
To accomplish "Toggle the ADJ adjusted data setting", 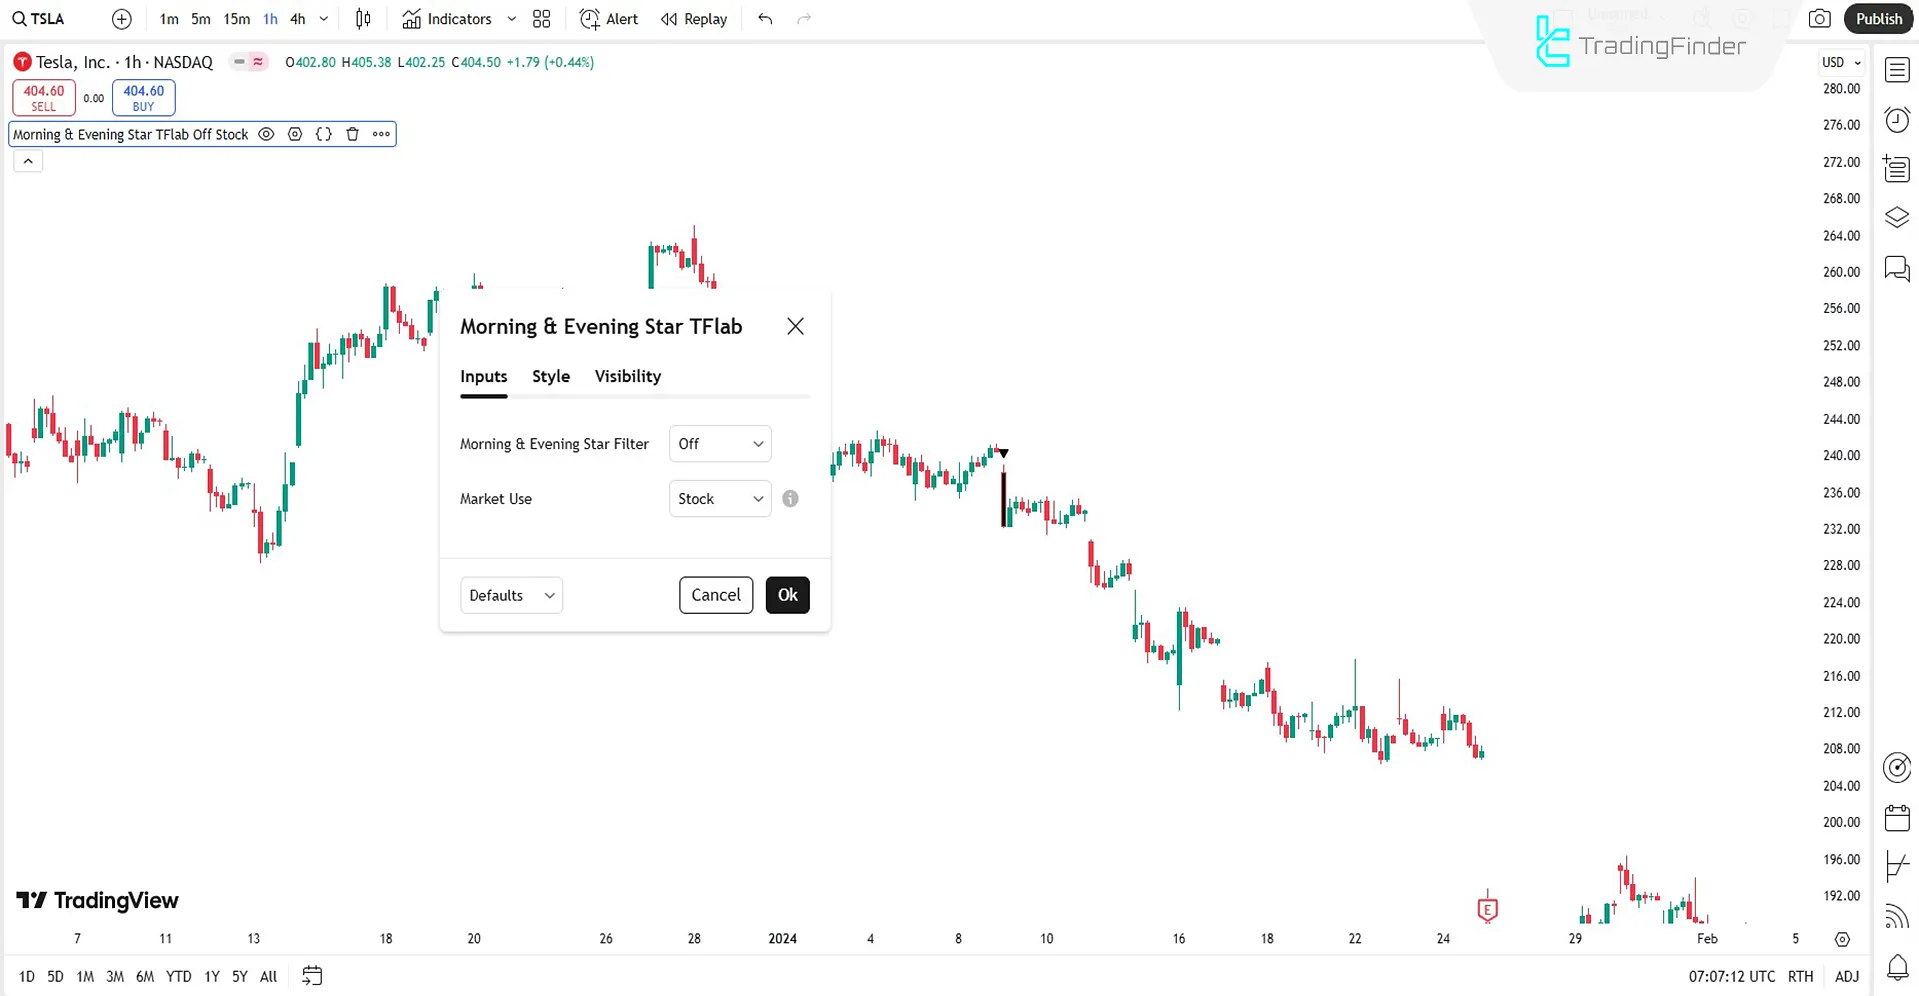I will (x=1845, y=976).
